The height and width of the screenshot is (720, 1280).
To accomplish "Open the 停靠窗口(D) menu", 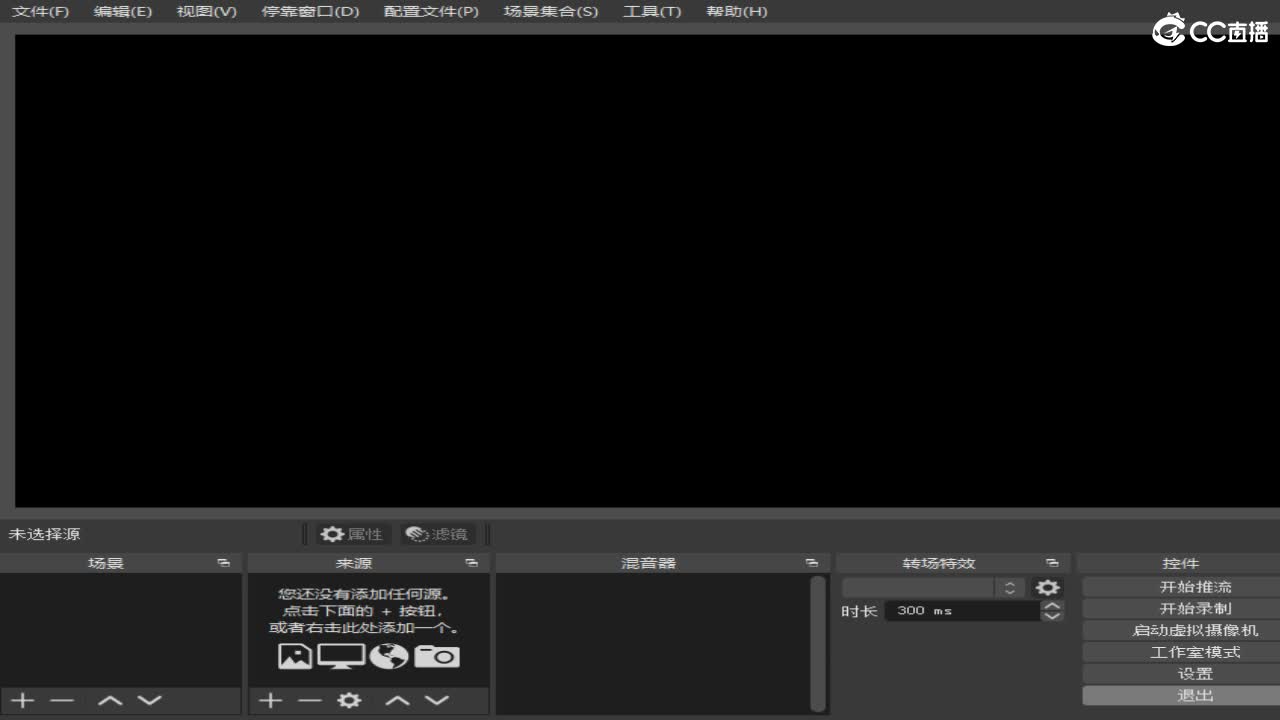I will tap(310, 11).
